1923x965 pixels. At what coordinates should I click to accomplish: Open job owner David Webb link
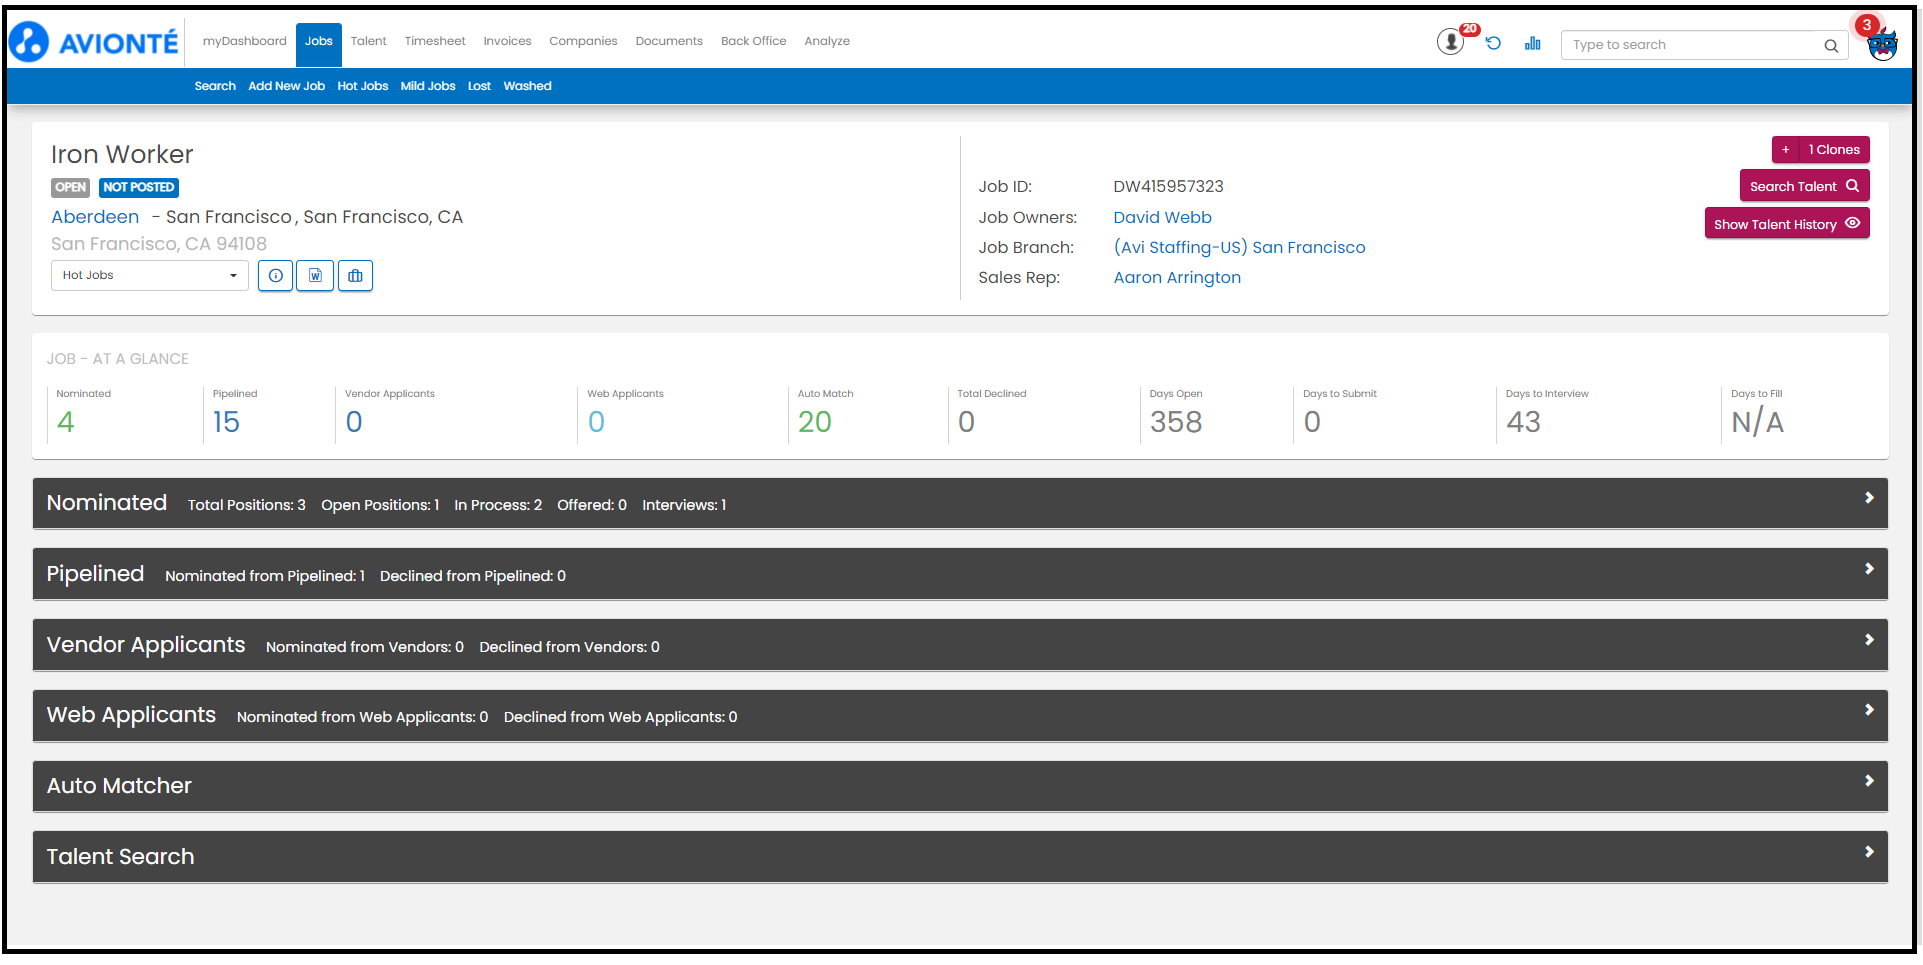click(1162, 217)
